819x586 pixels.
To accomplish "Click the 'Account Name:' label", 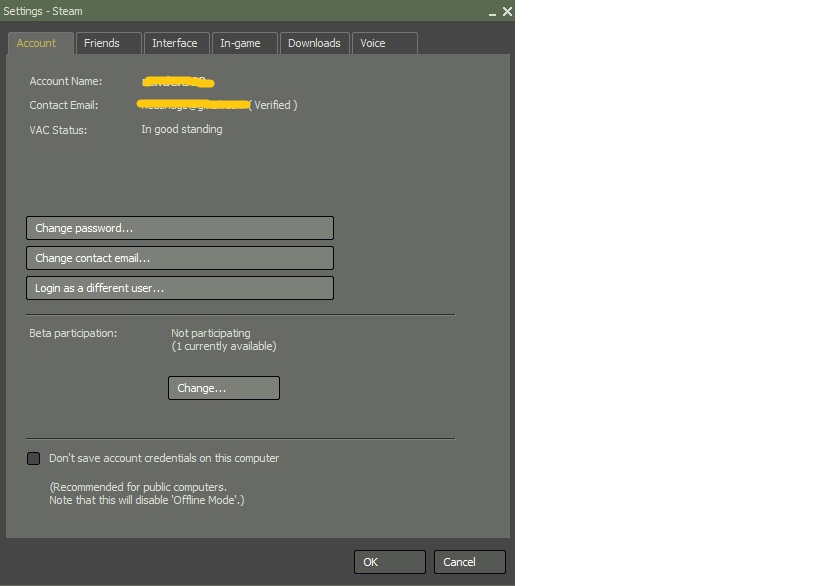I will click(x=66, y=81).
